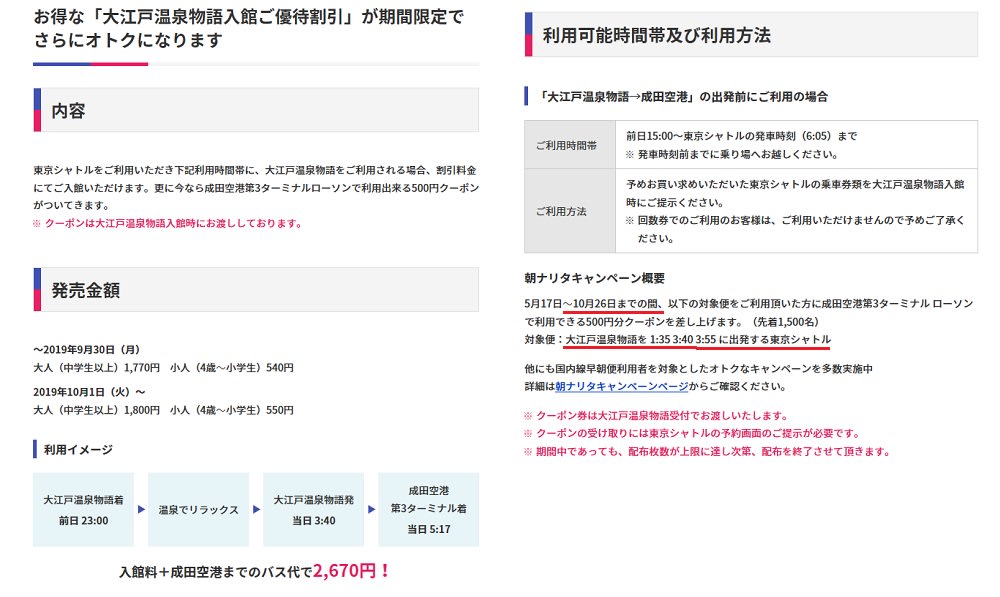Click the 前日15:00～東京シャトルの発車時刻 text
The image size is (1000, 597).
point(741,136)
